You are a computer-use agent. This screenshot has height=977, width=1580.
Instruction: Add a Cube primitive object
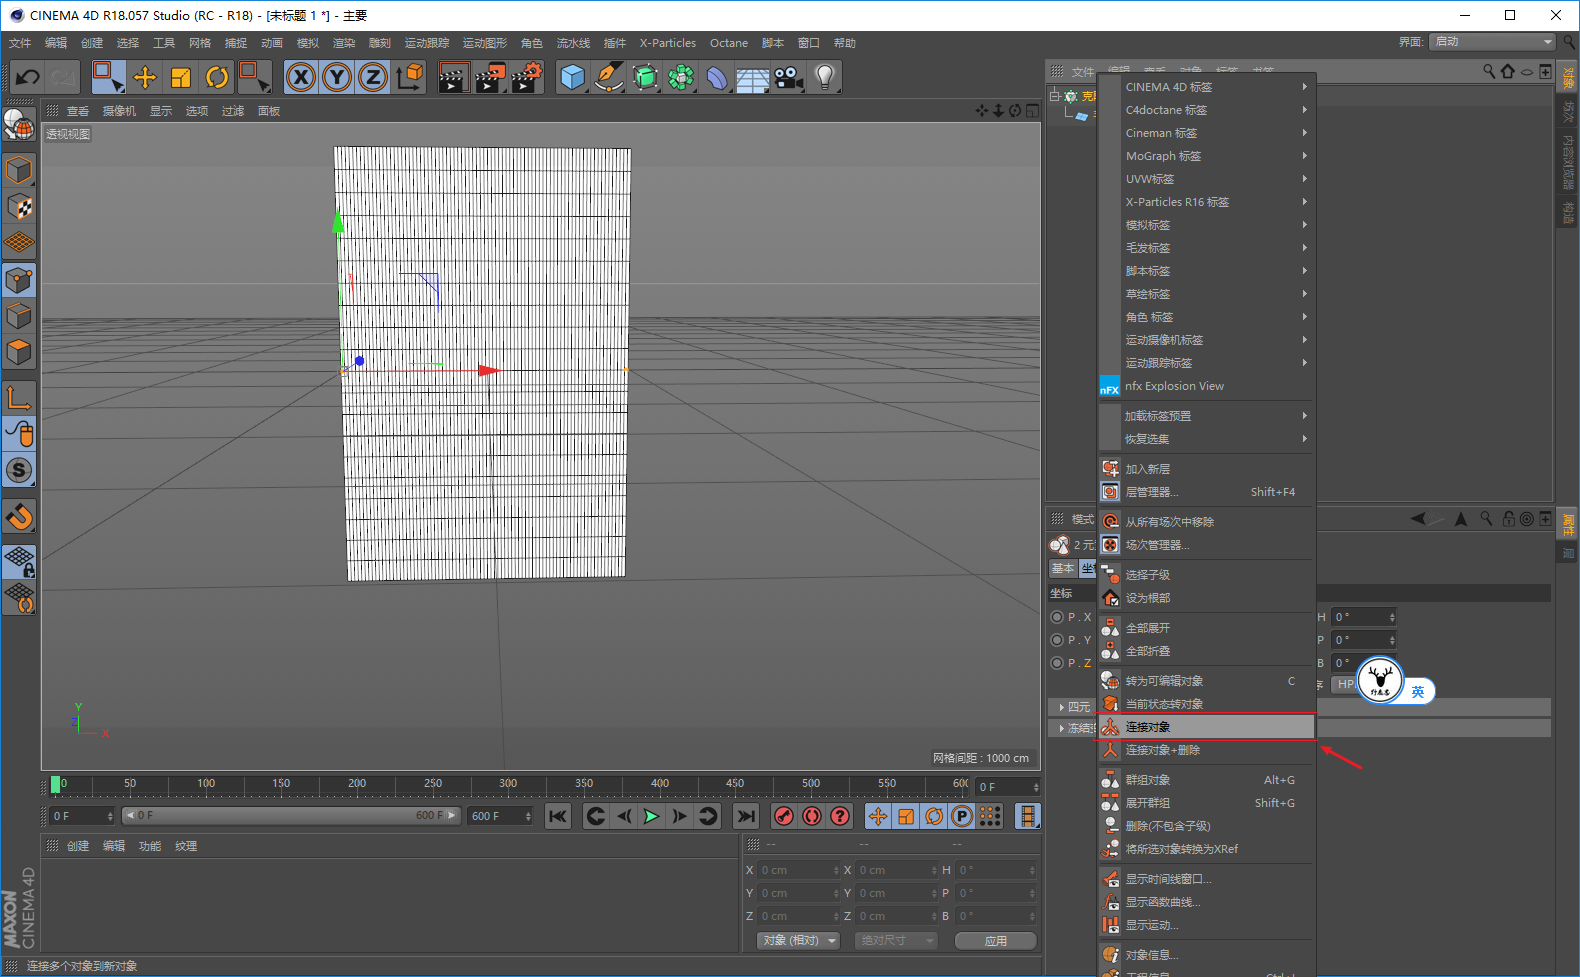pos(573,77)
